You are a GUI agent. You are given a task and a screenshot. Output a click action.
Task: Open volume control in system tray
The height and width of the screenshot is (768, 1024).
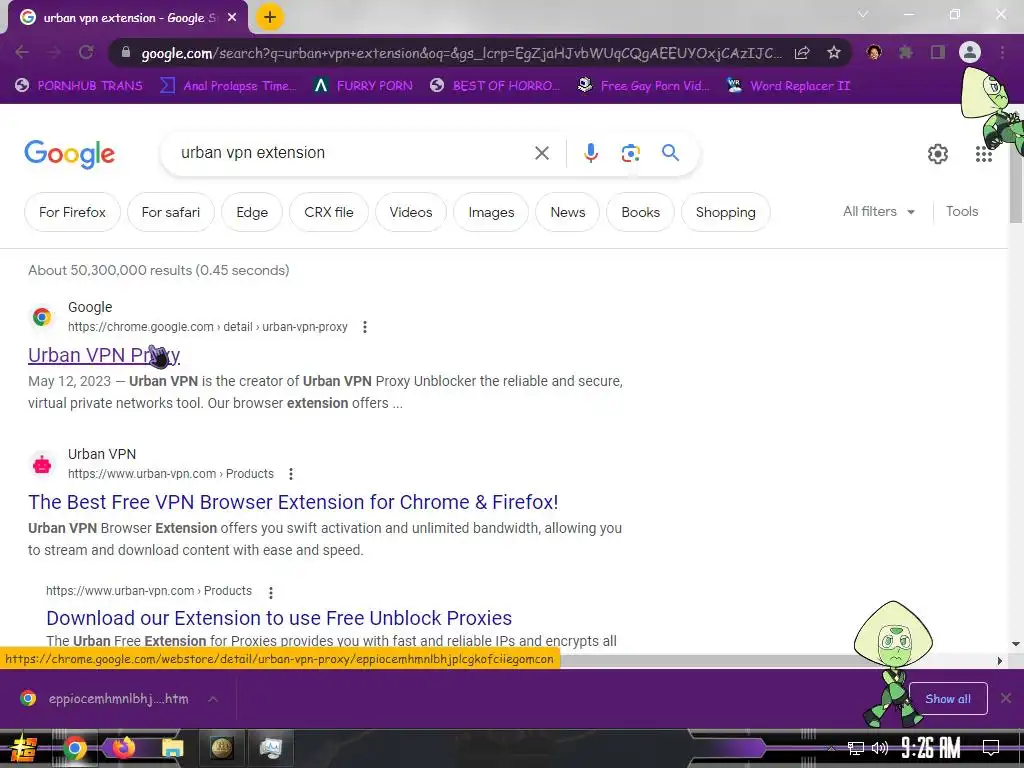point(880,748)
